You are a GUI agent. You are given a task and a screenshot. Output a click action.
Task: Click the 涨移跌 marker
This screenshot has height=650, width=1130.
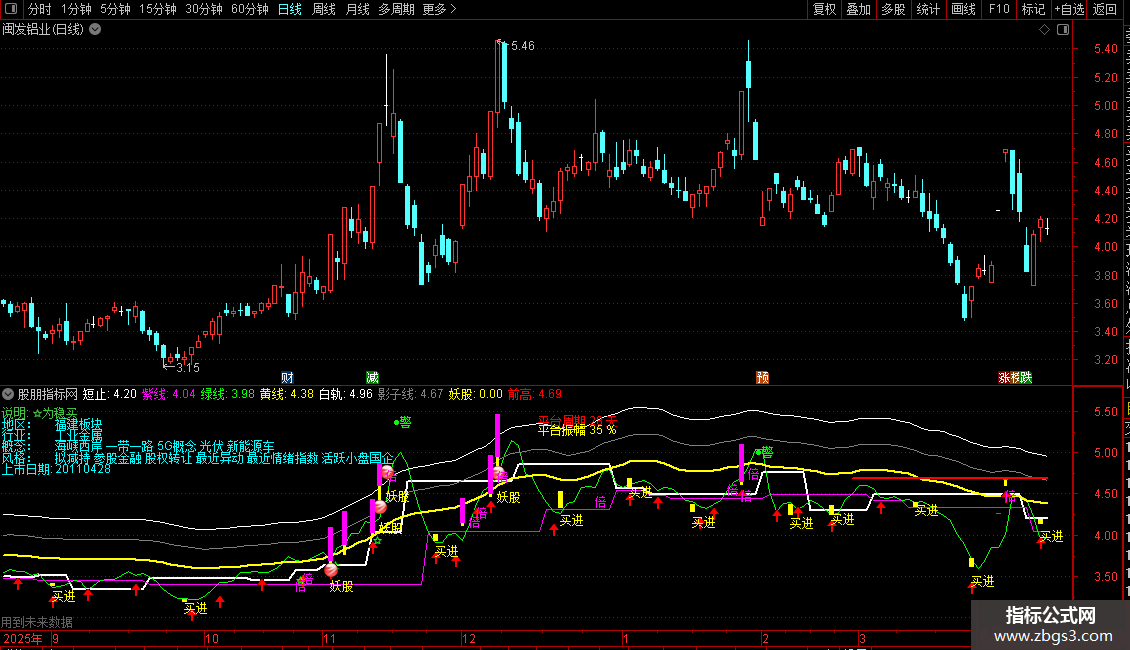pyautogui.click(x=1015, y=378)
